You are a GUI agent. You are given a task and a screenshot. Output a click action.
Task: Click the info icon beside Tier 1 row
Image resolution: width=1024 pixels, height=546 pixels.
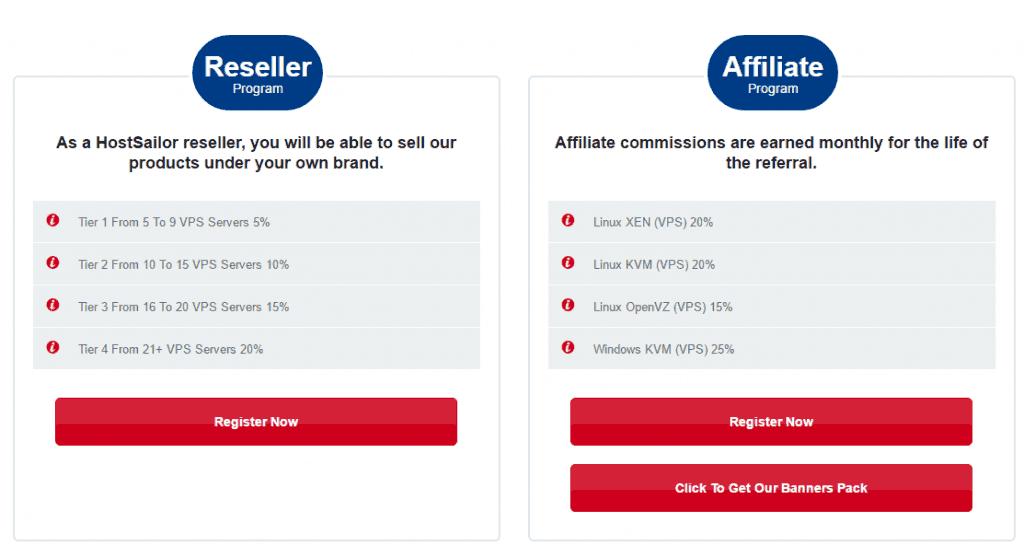pos(53,220)
